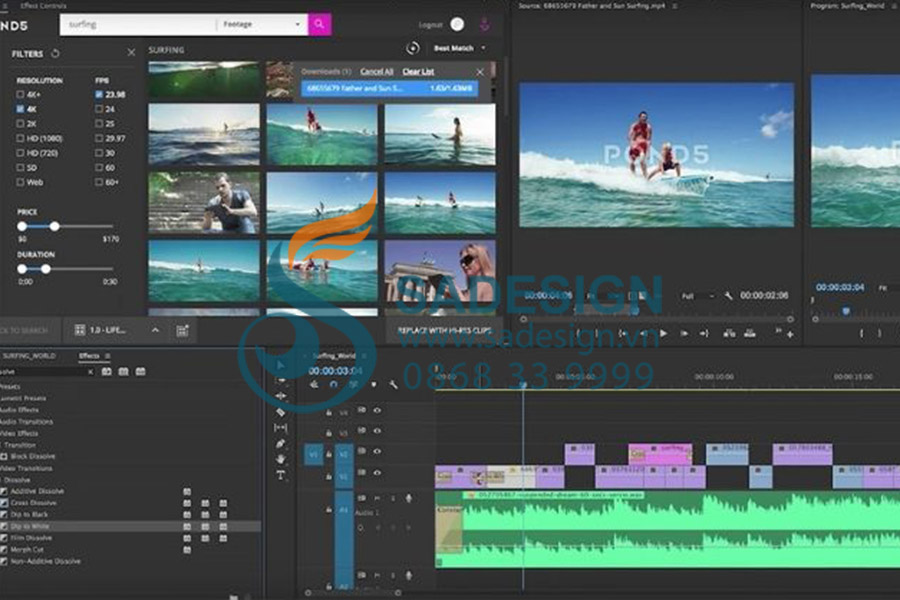Open the button editor plus icon
This screenshot has height=600, width=900.
coord(790,334)
